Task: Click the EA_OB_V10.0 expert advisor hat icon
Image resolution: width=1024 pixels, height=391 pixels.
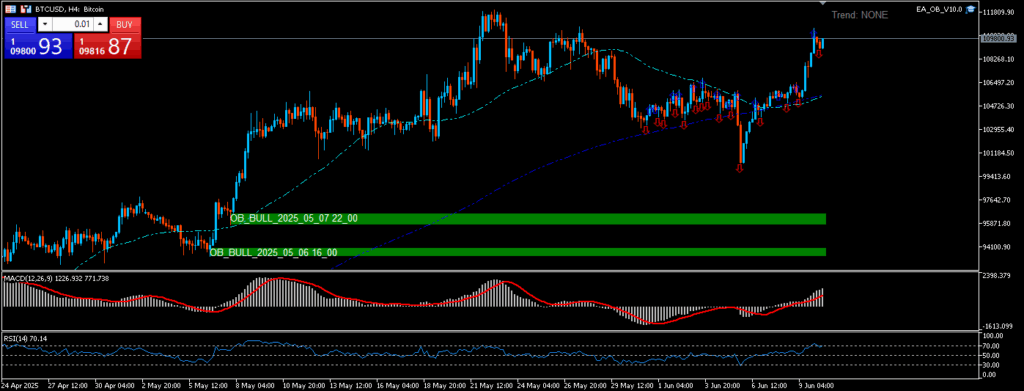Action: (x=970, y=10)
